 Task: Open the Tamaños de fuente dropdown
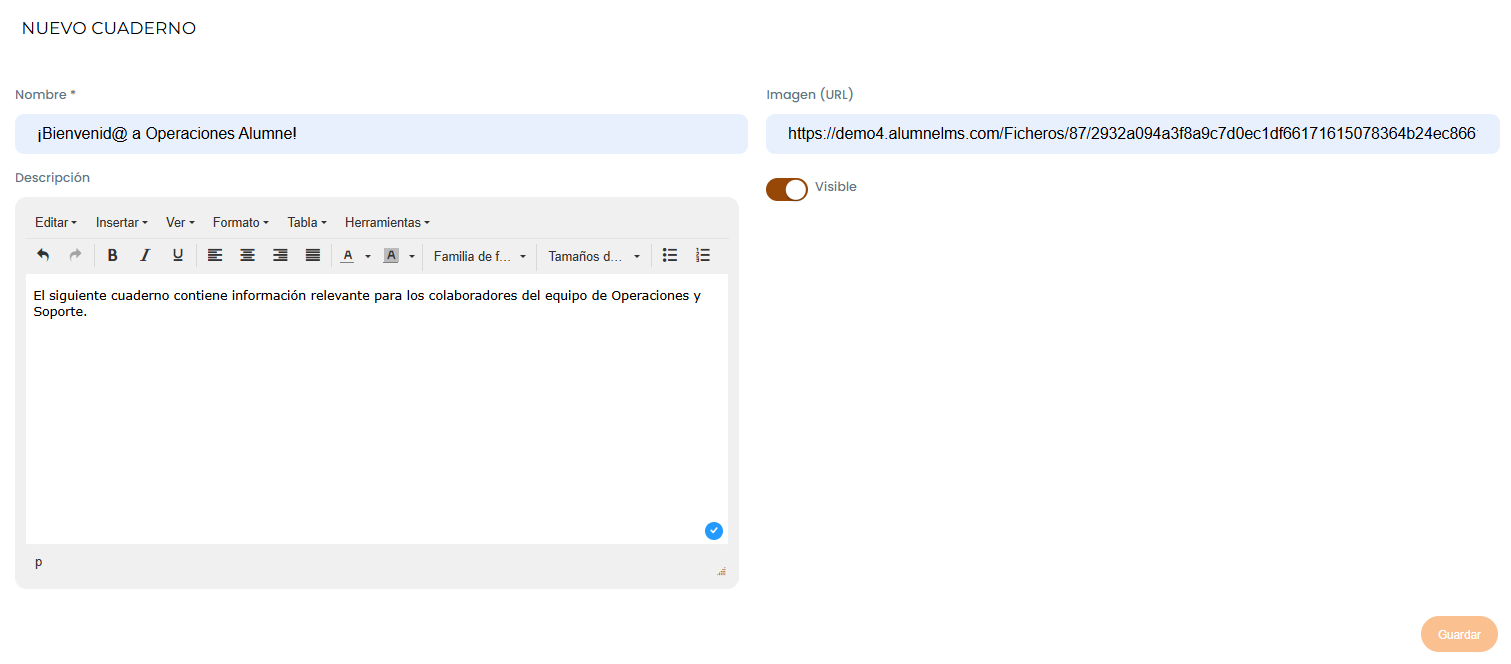594,256
